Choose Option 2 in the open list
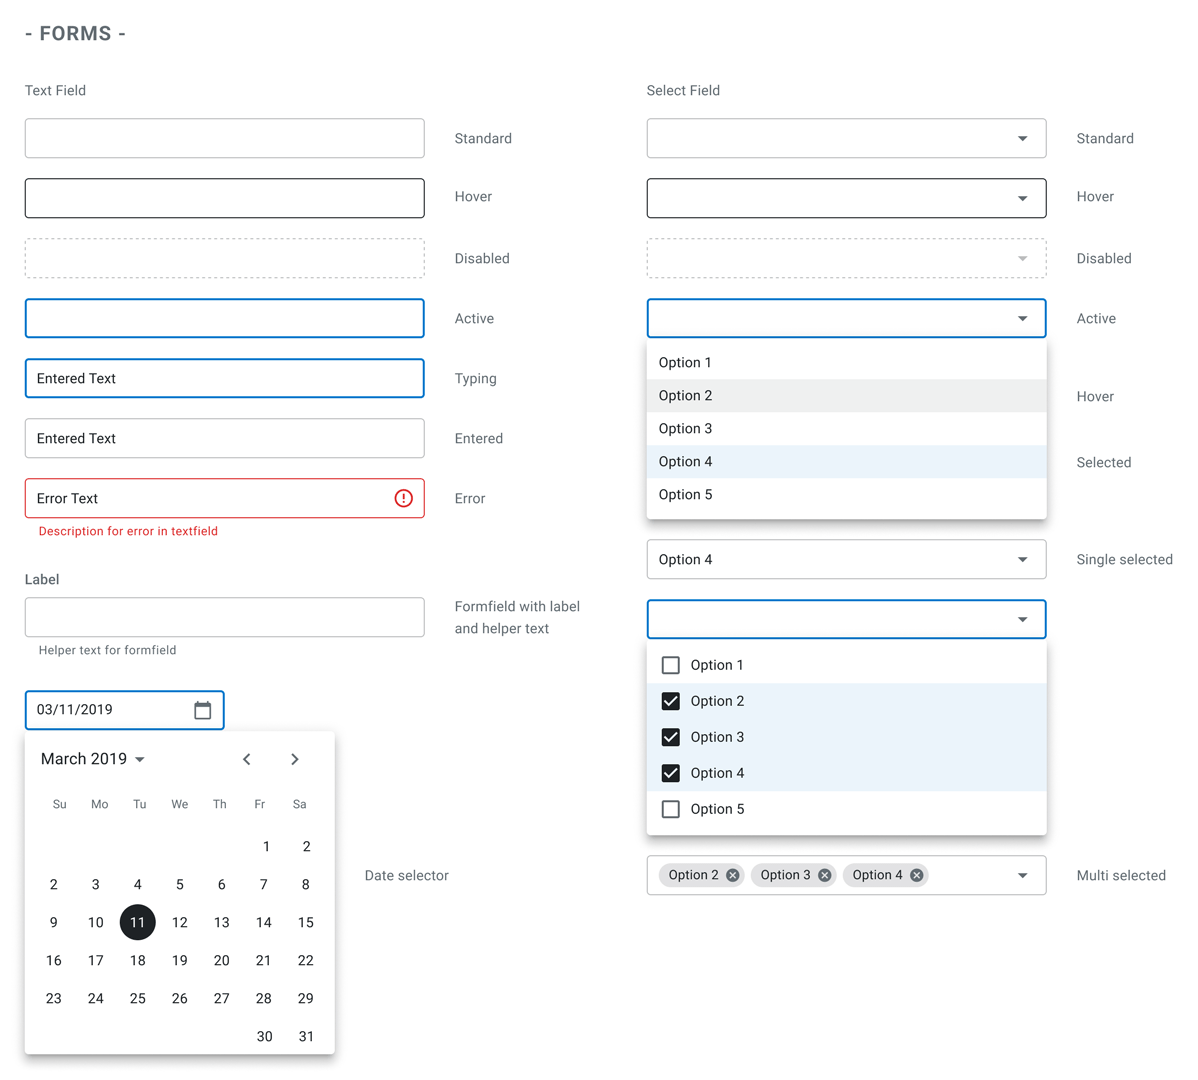This screenshot has height=1080, width=1198. tap(686, 396)
